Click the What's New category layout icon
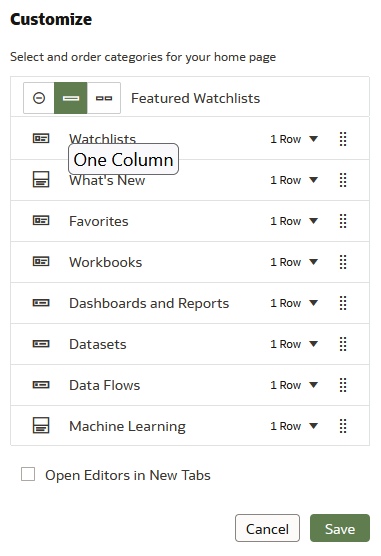 point(41,179)
